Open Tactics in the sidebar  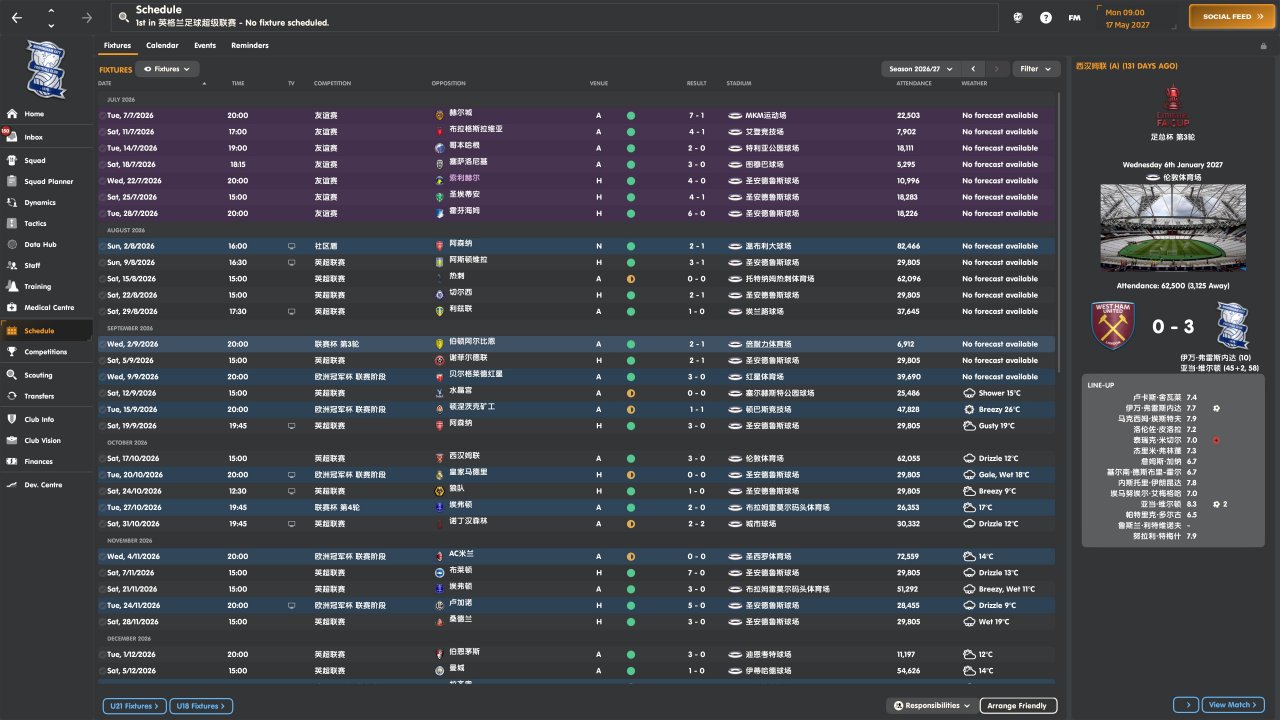point(35,223)
